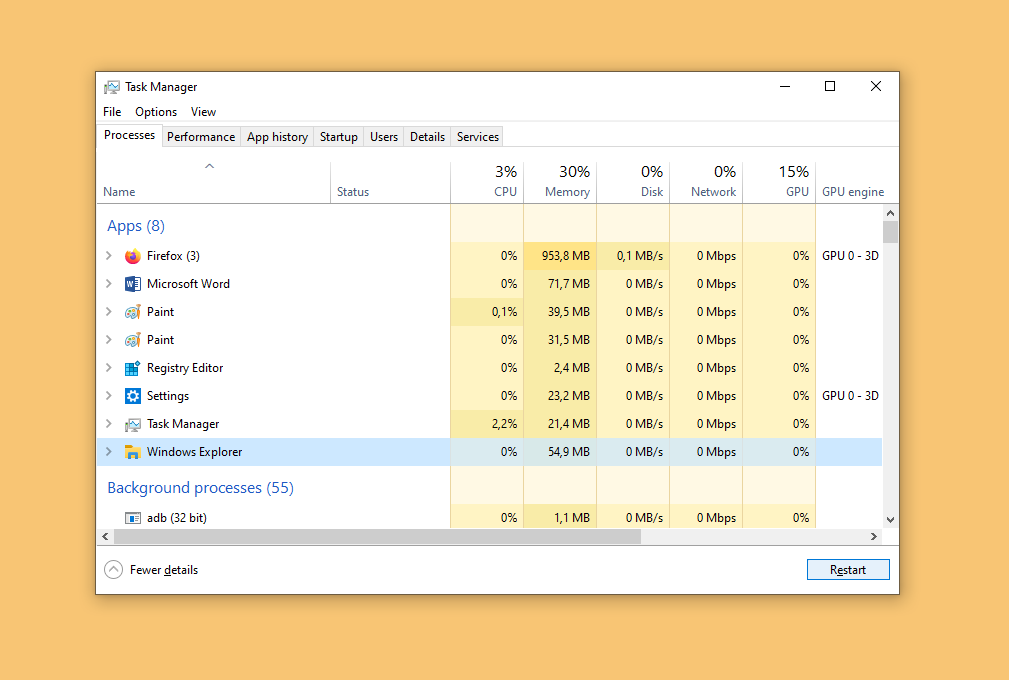Click the Paint icon in the 31,5 MB row
Screen dimensions: 1009x680
(x=133, y=340)
